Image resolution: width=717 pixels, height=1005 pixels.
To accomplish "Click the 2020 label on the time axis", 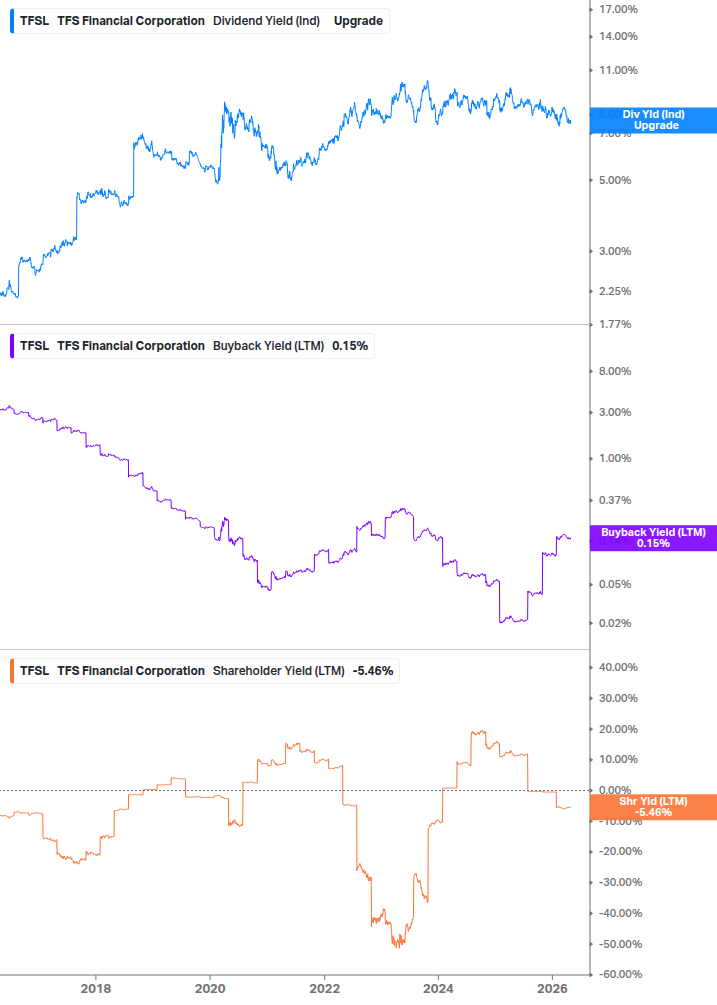I will [210, 988].
